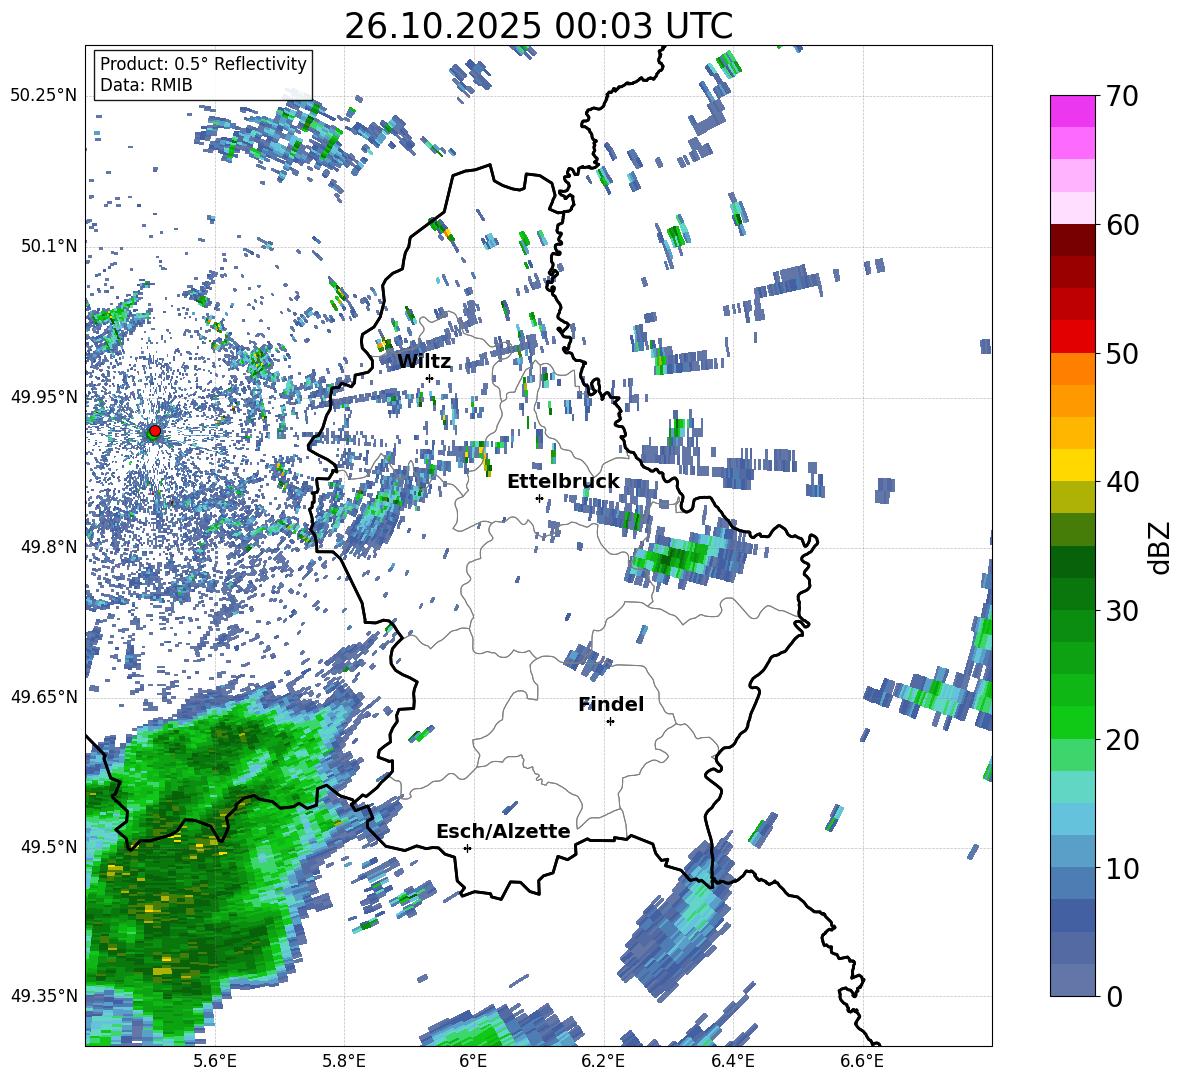Click the 40 dBZ colorbar tick label
The width and height of the screenshot is (1184, 1081).
pos(1123,482)
